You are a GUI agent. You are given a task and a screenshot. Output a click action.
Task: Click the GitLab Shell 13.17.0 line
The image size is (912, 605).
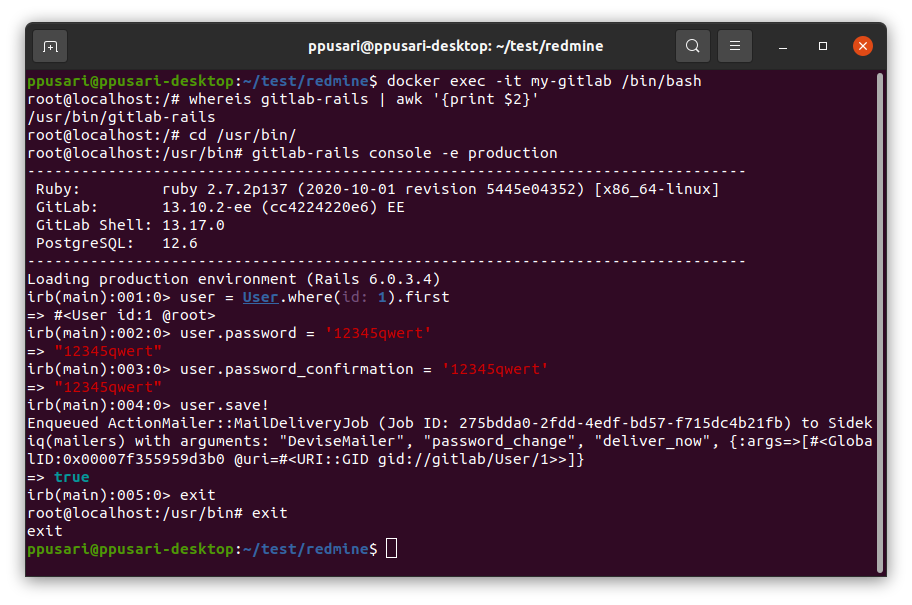point(130,225)
